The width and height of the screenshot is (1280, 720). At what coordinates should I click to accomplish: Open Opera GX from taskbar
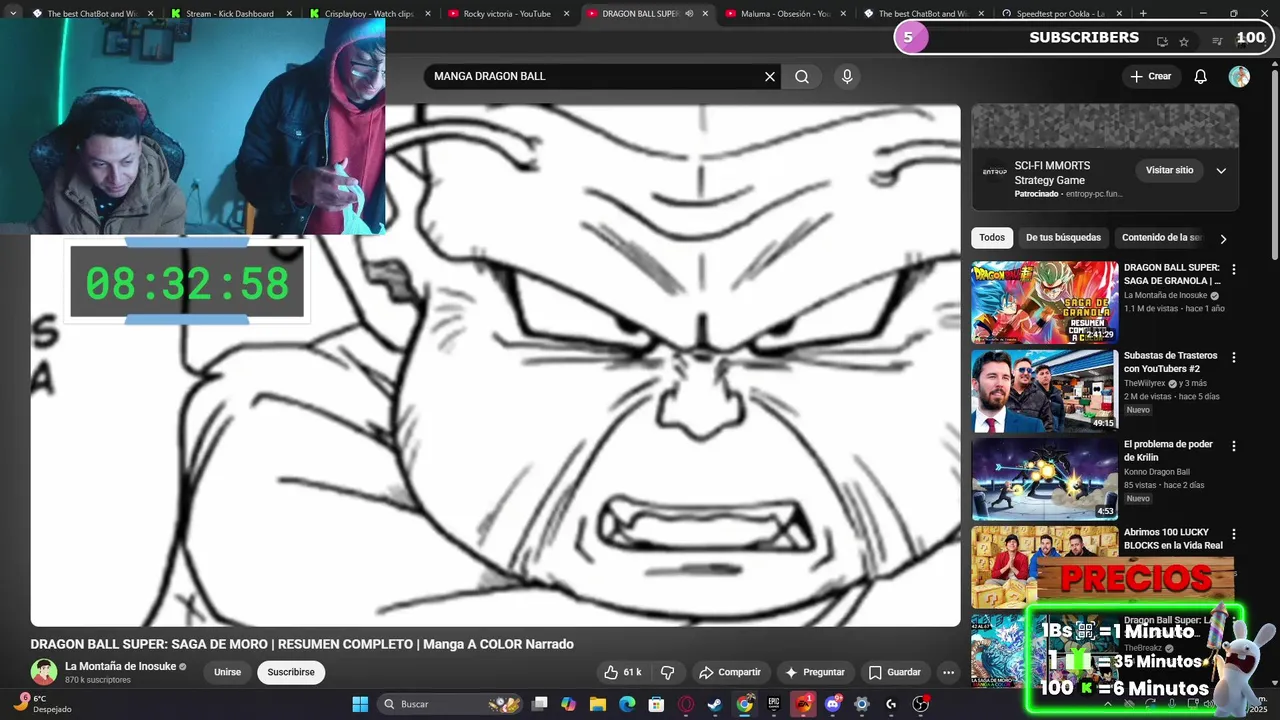686,704
